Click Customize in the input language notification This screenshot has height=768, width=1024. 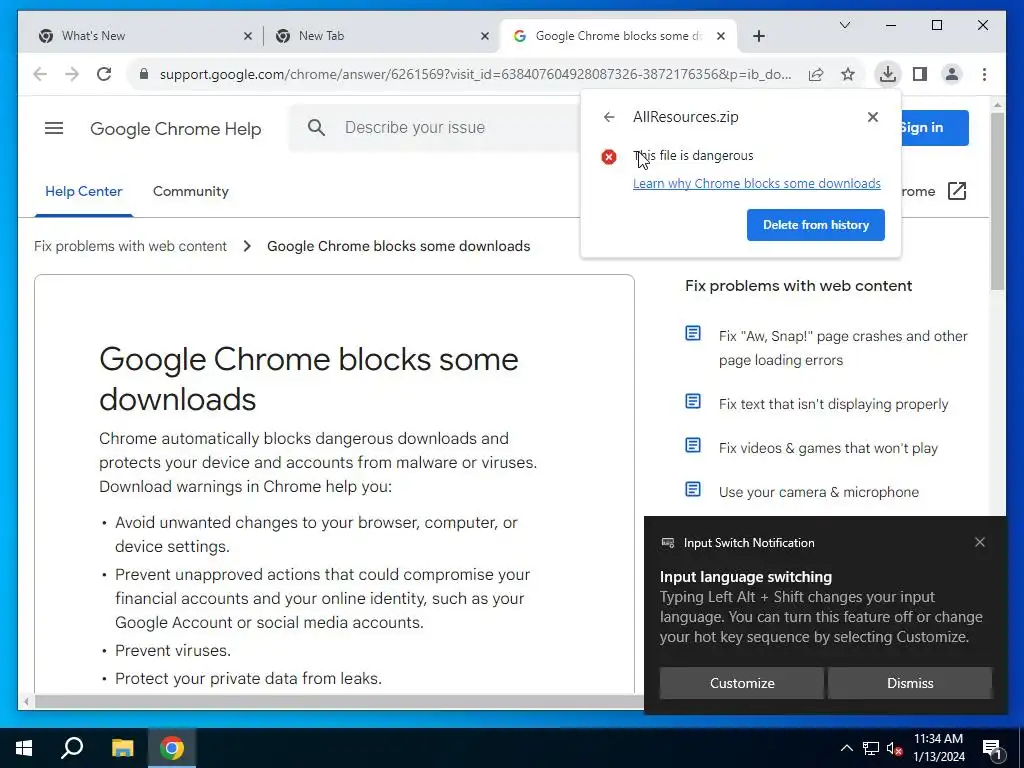coord(742,683)
